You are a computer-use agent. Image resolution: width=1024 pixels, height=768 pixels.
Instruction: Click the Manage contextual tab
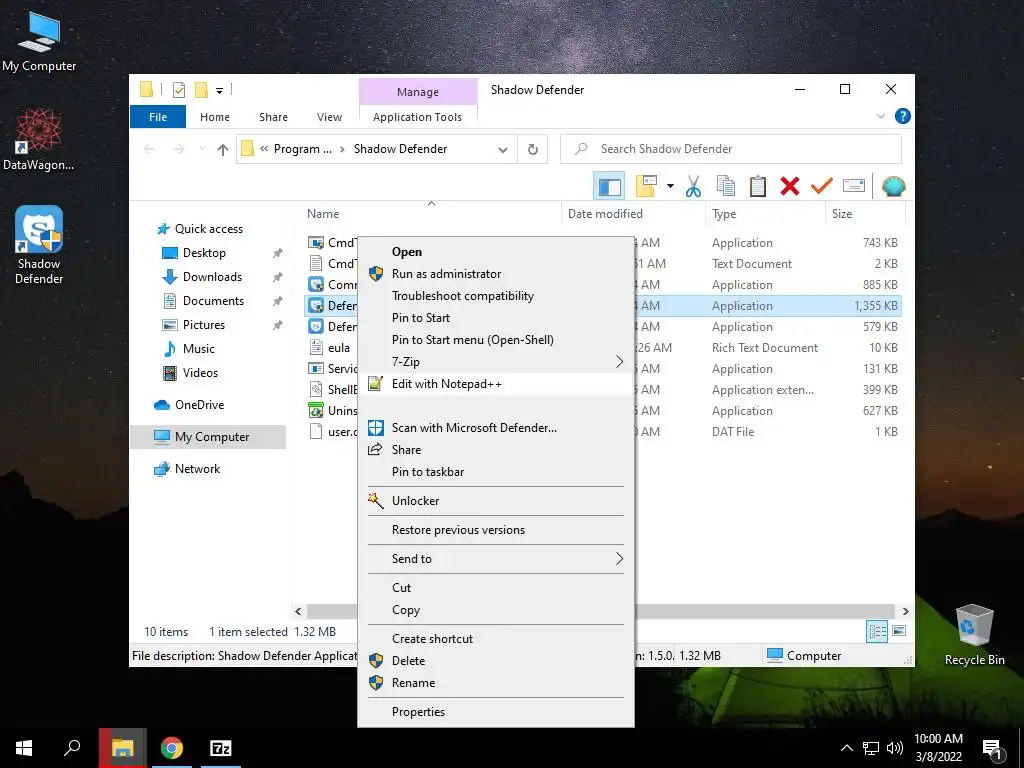[x=418, y=92]
